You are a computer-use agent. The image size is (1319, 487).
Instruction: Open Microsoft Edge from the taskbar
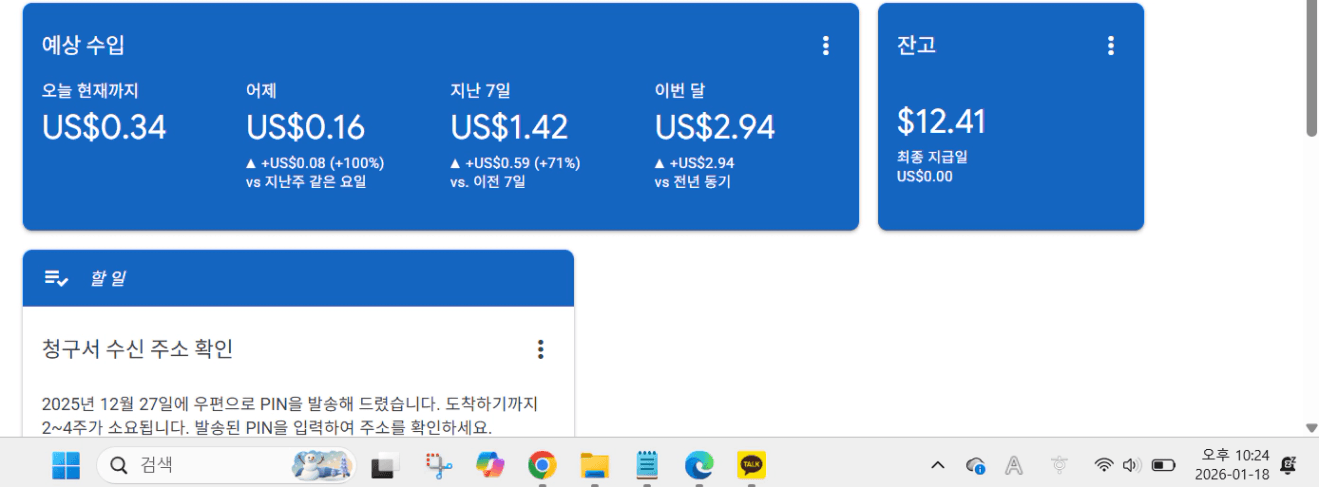point(699,465)
